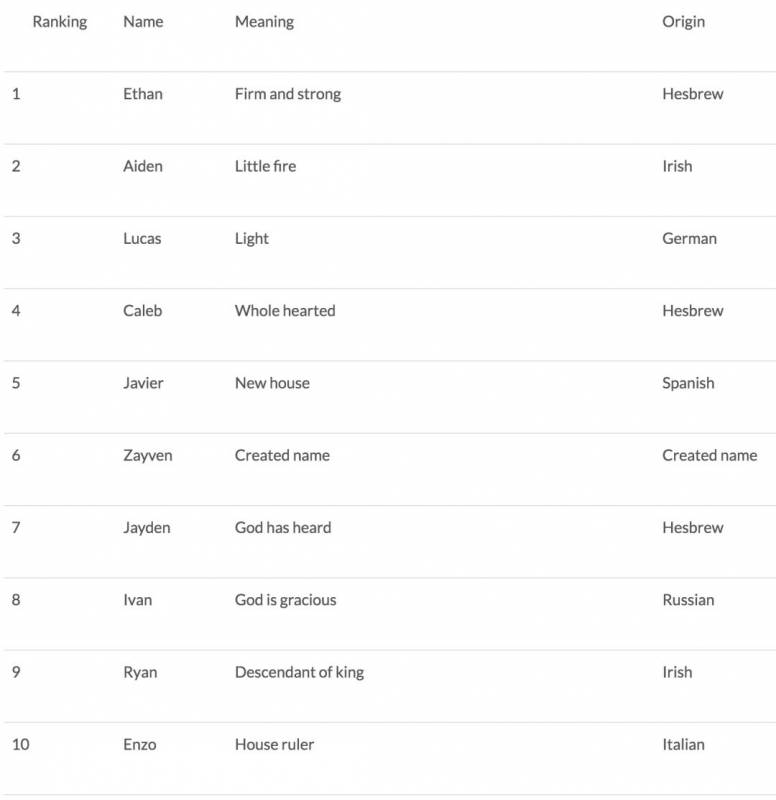Click the 'Little fire' meaning cell
Image resolution: width=776 pixels, height=800 pixels.
point(265,166)
